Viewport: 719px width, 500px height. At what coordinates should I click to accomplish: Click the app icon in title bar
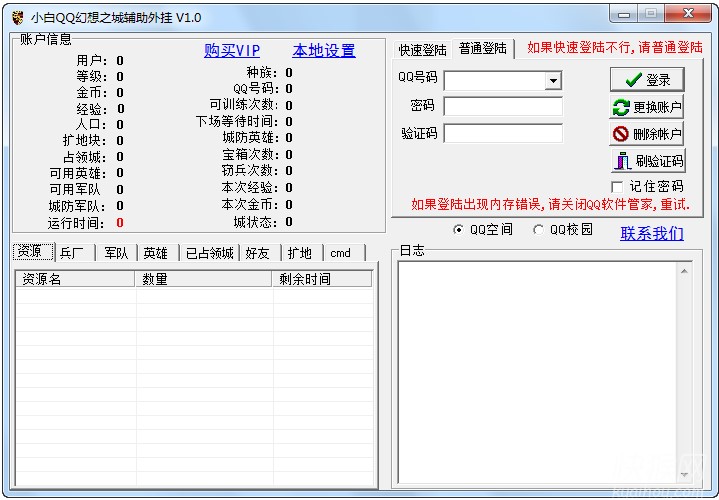coord(17,18)
